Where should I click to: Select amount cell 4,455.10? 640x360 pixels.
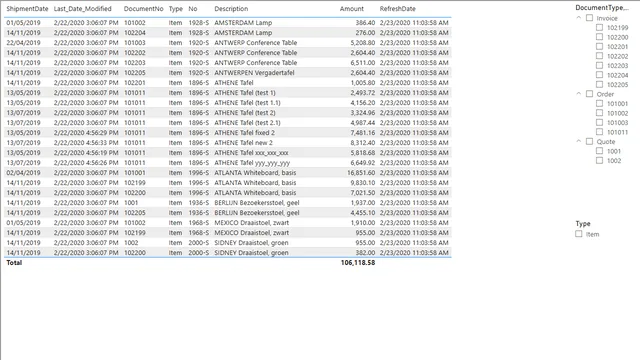(362, 213)
